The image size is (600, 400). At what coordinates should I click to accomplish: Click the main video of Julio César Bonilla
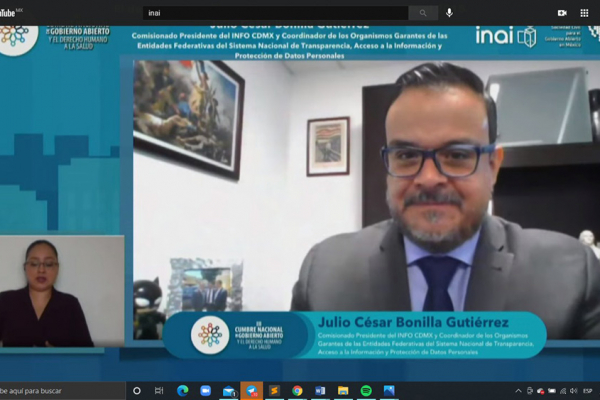366,199
